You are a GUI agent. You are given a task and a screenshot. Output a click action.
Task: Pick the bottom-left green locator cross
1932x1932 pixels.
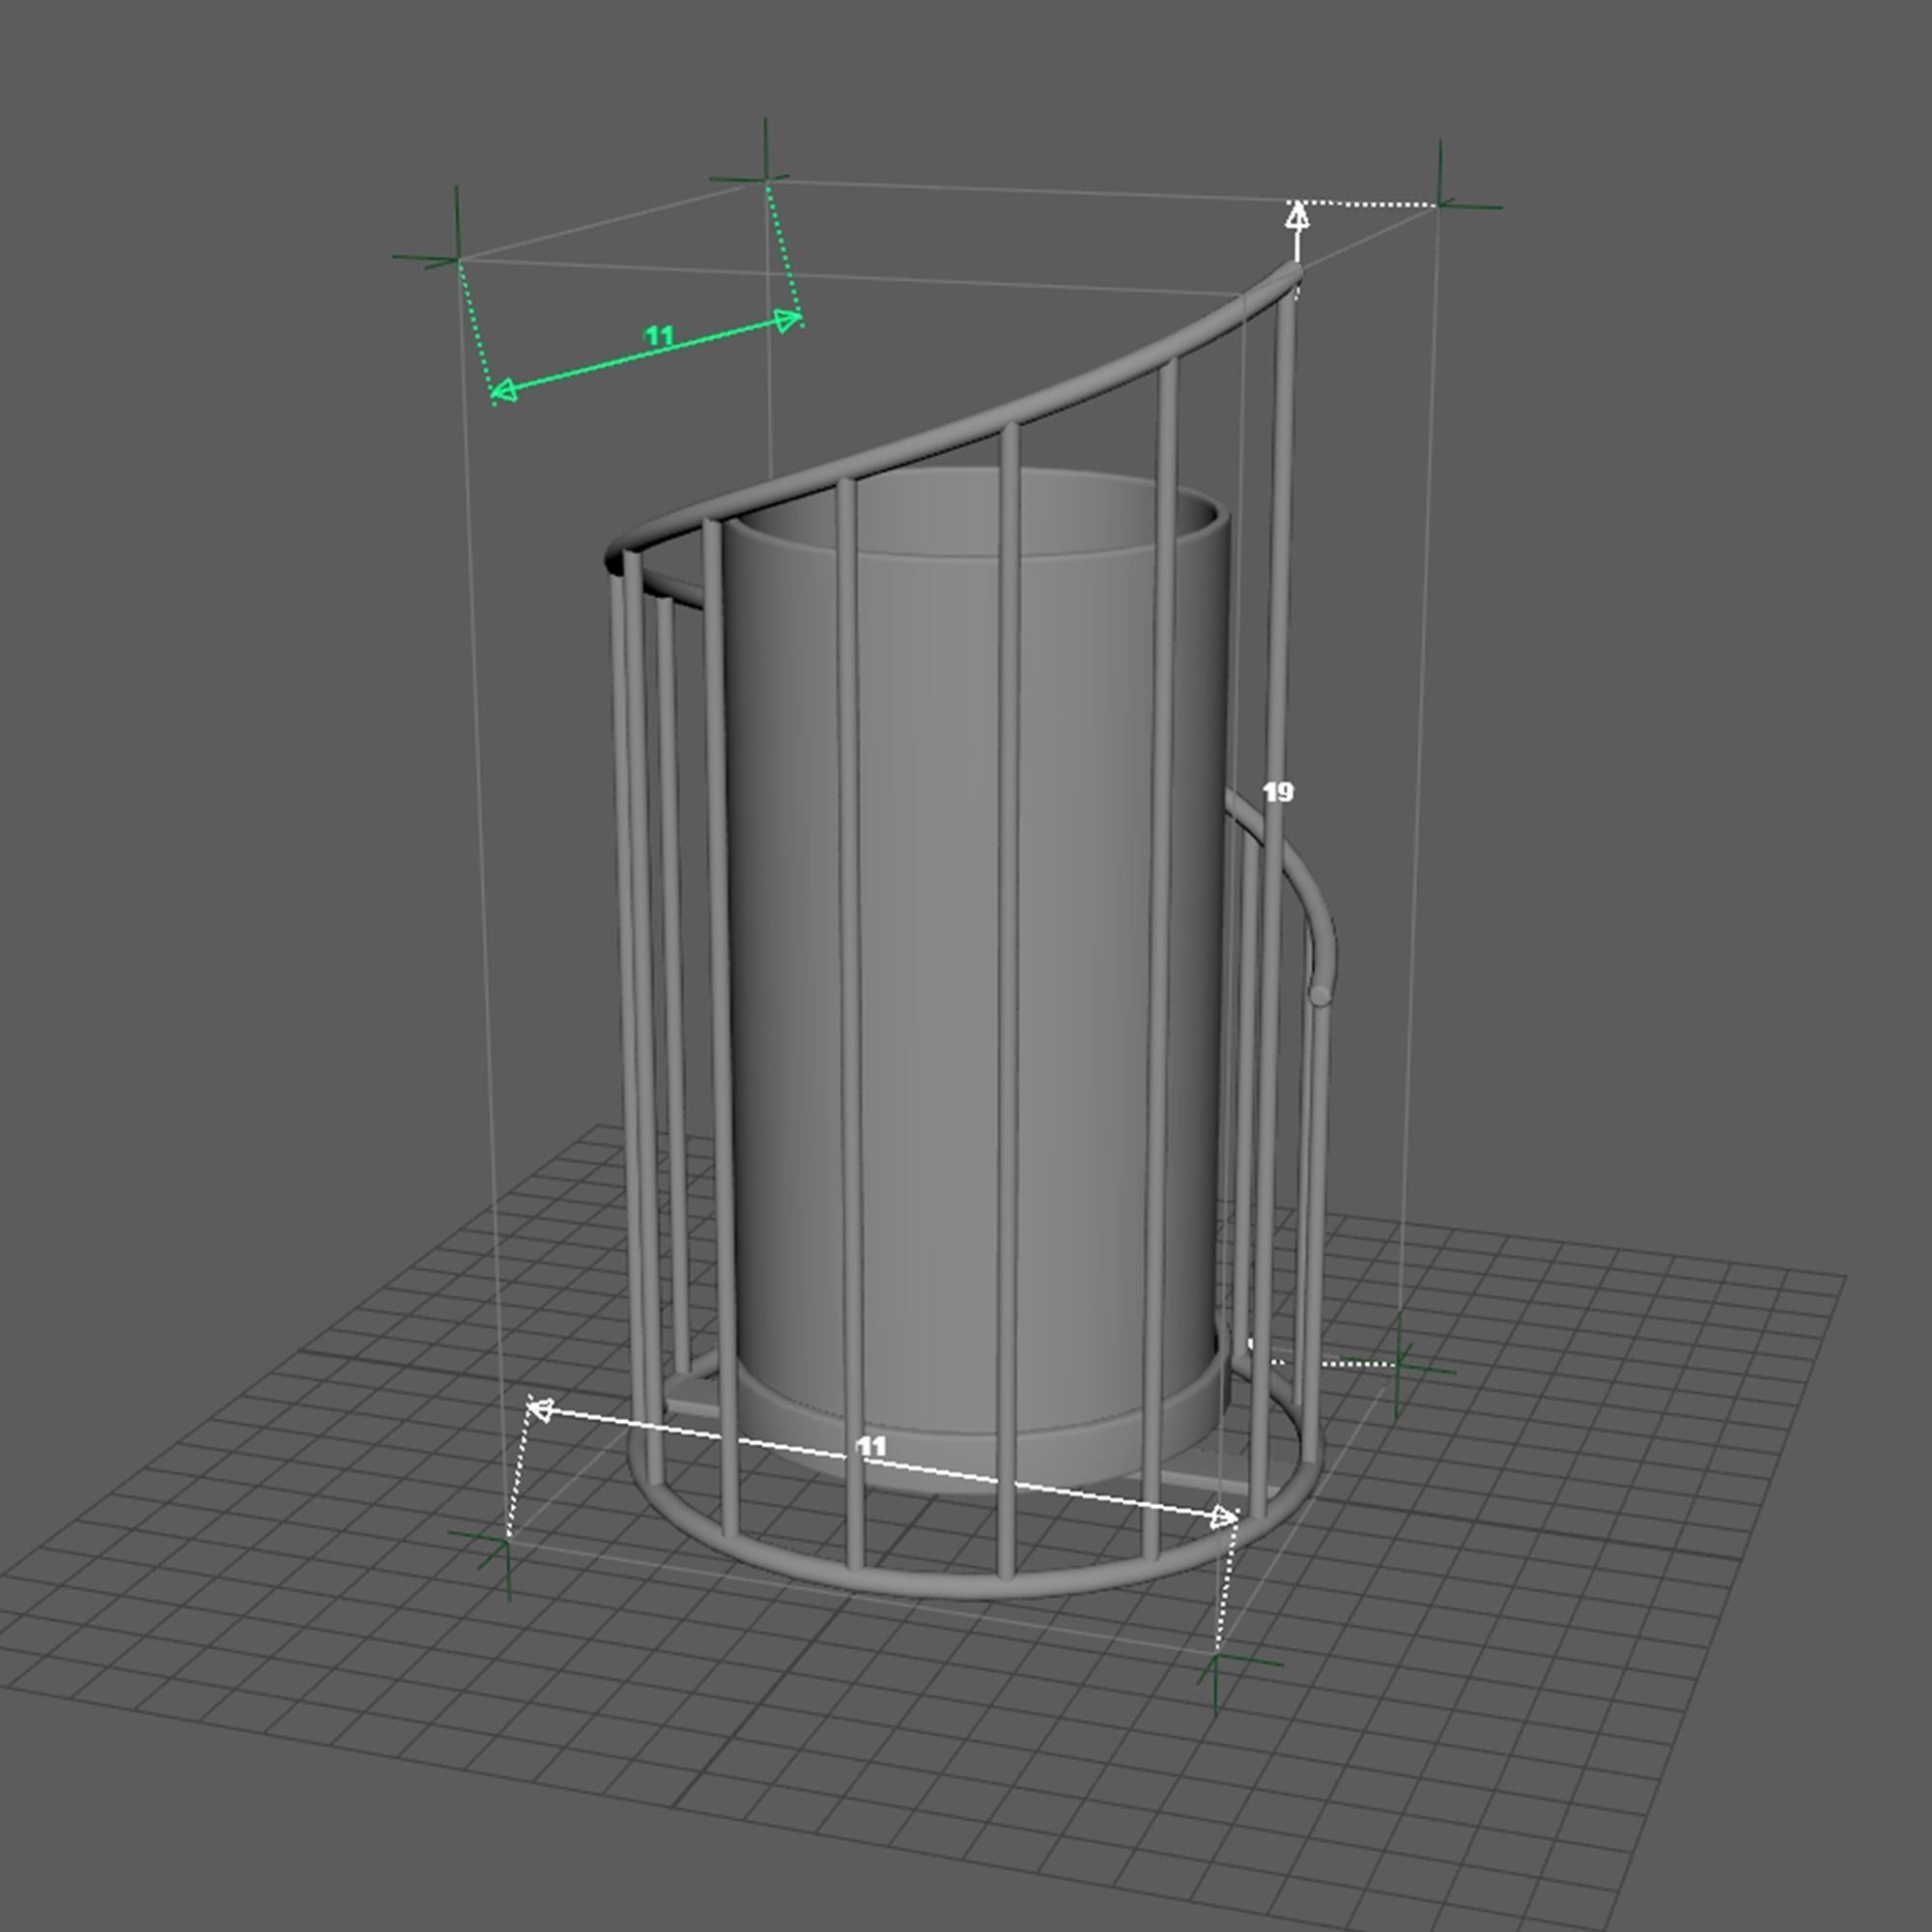(507, 1541)
